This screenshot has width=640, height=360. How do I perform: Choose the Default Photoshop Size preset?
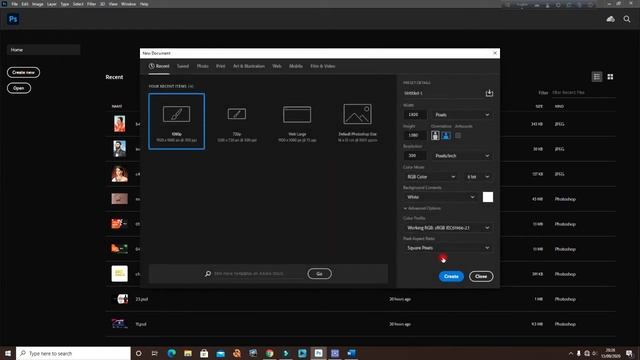[x=358, y=121]
